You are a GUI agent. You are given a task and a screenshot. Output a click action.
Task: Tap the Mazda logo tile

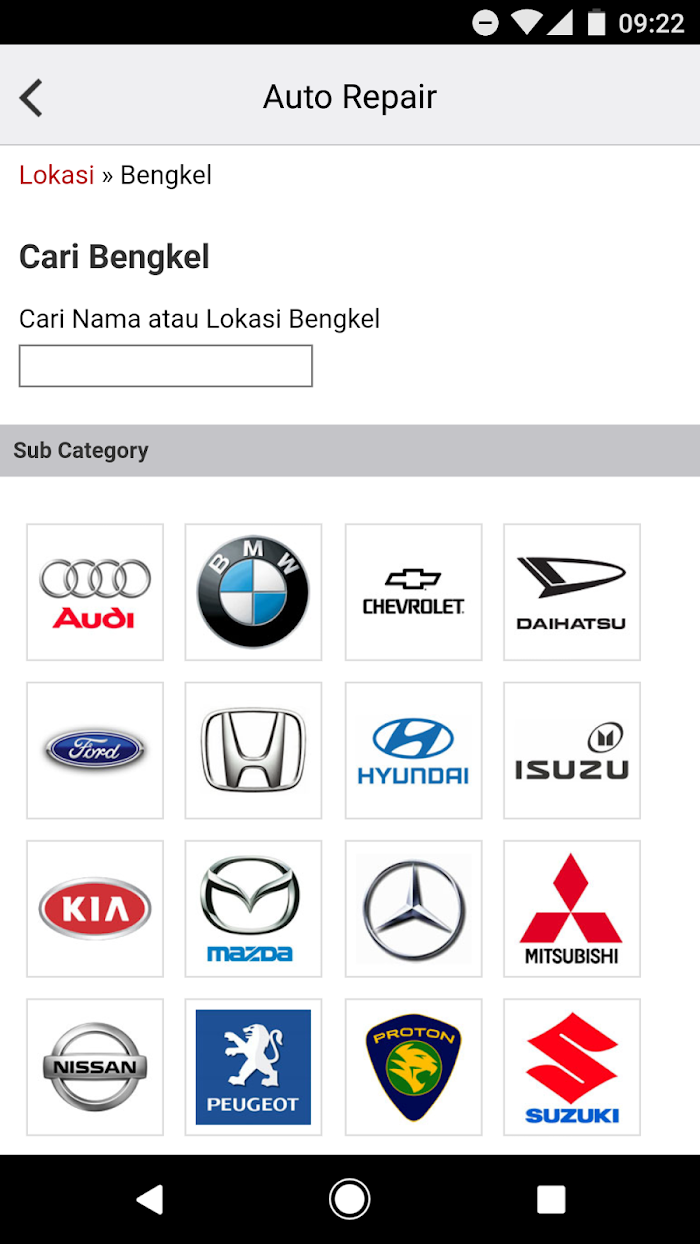tap(253, 908)
